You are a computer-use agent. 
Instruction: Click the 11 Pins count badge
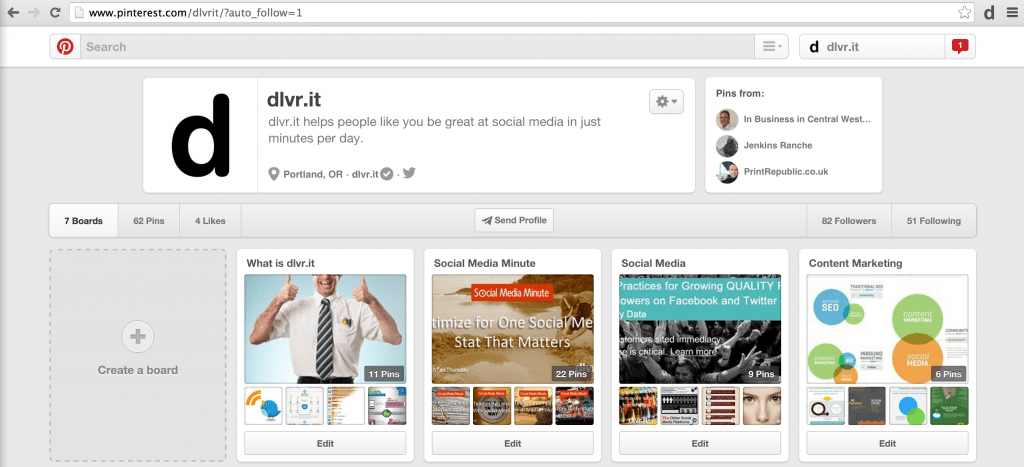pos(384,374)
